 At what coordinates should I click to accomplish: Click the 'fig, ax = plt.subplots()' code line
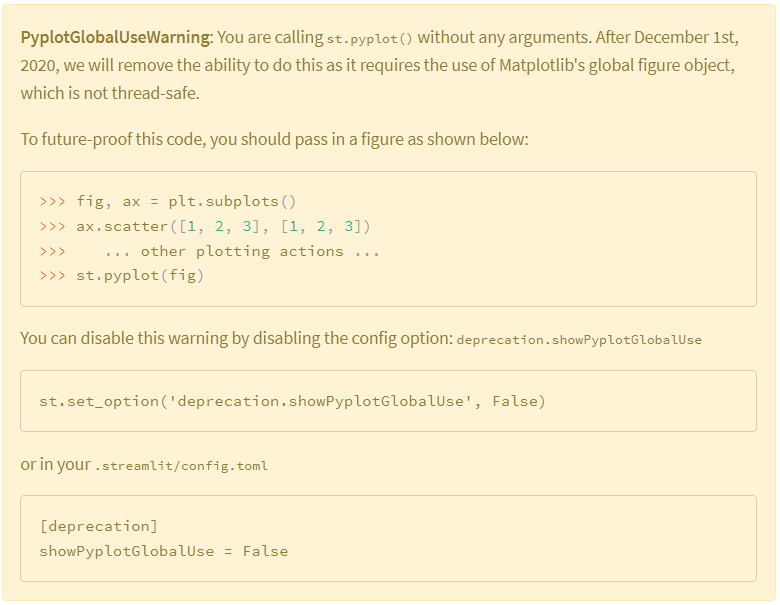click(168, 202)
